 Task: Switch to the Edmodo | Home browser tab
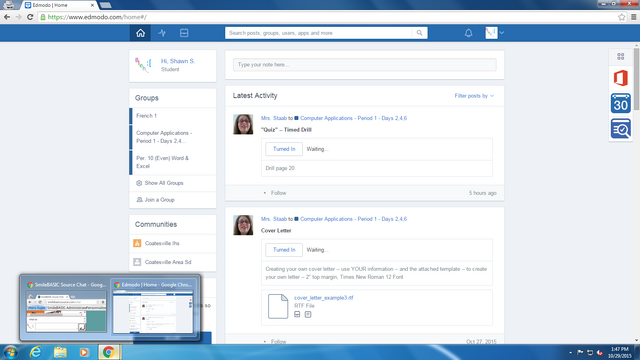pos(60,5)
